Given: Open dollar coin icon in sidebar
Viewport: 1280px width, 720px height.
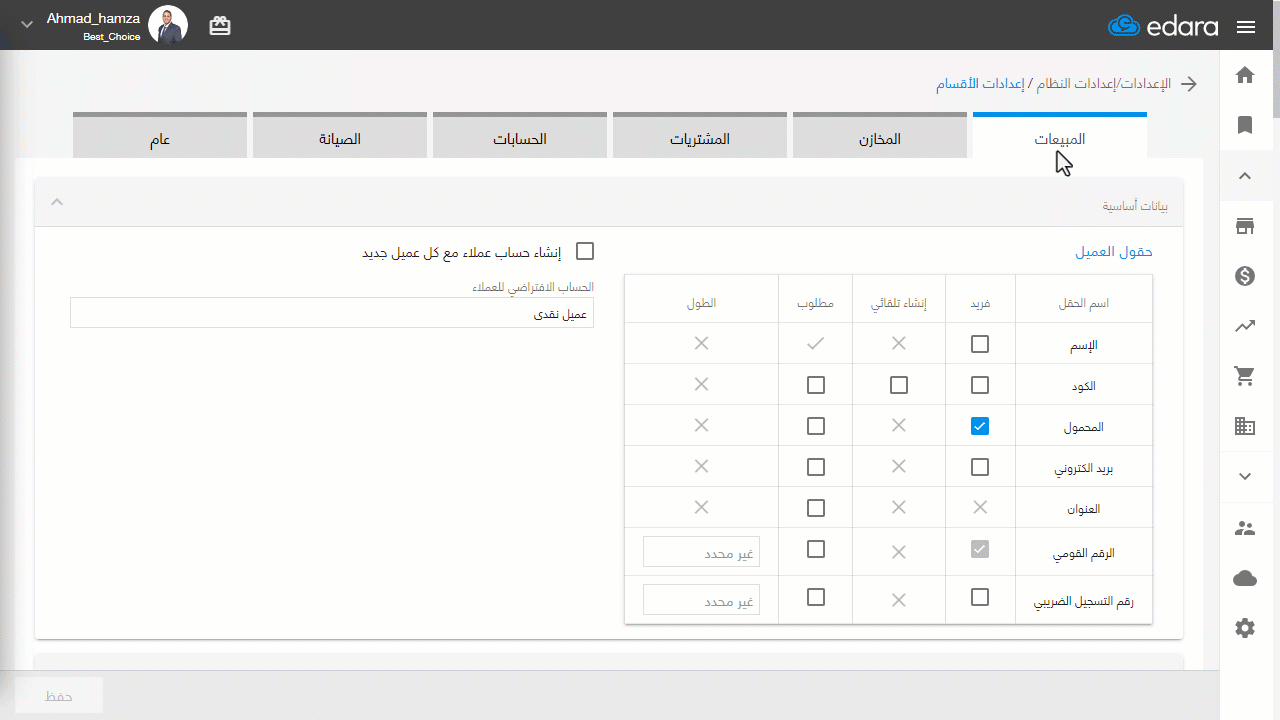Looking at the screenshot, I should [1245, 276].
